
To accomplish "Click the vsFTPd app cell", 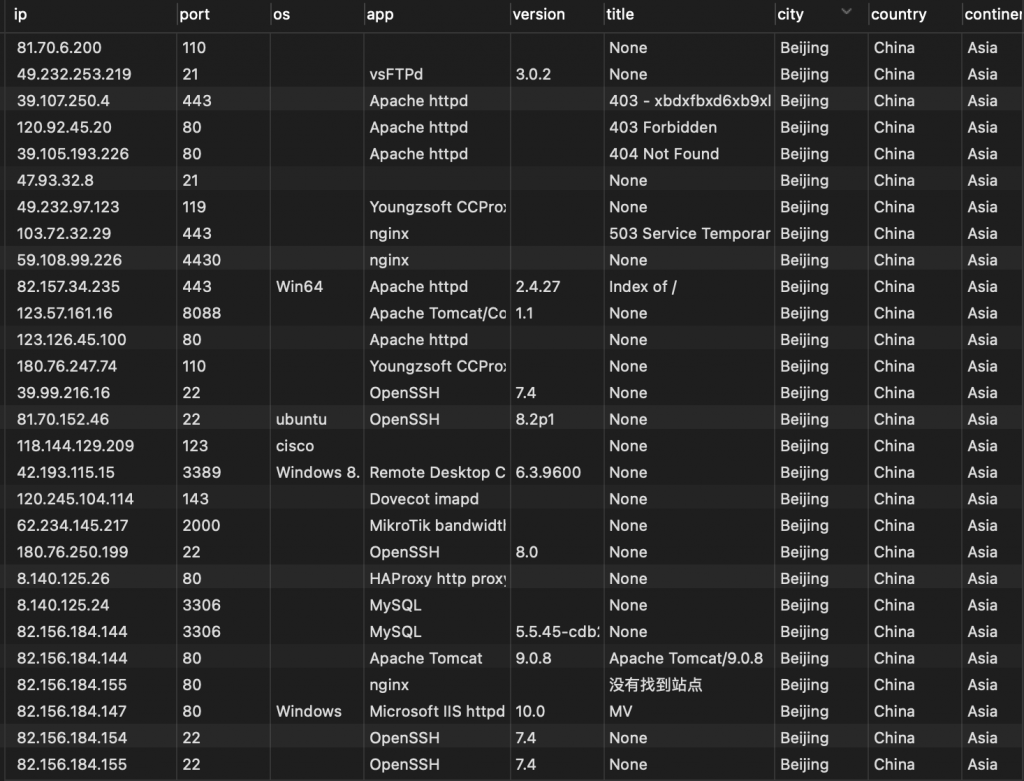I will click(396, 74).
